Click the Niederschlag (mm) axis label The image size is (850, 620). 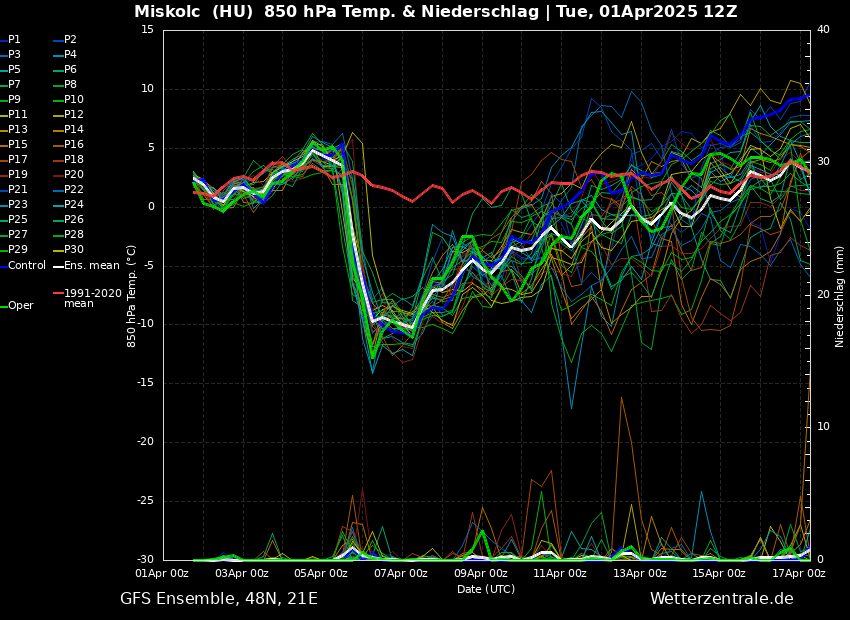840,296
